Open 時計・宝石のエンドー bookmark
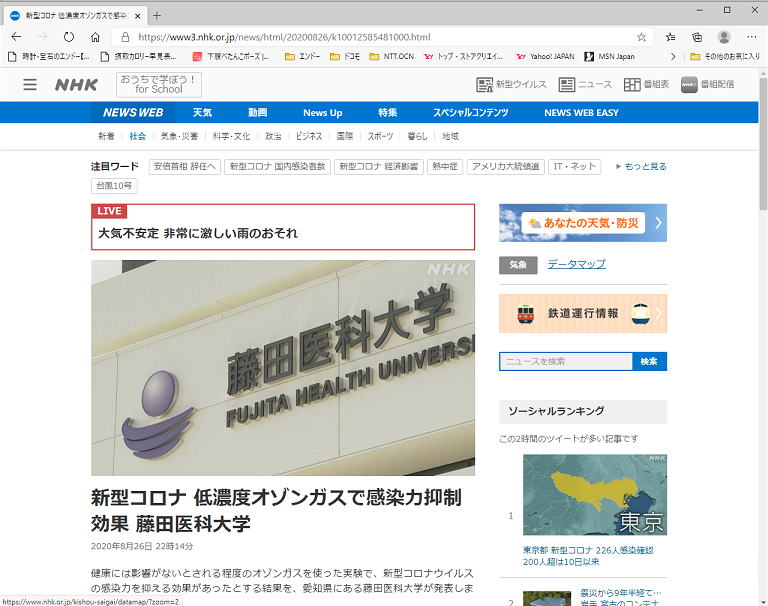 coord(50,57)
